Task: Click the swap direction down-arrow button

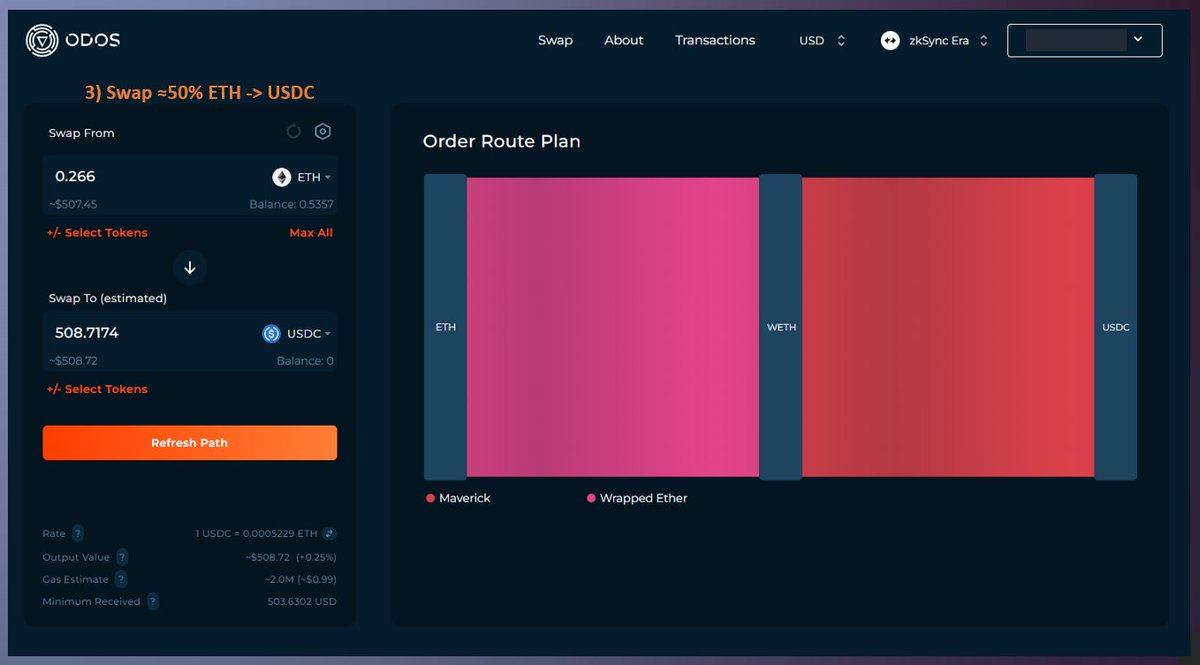Action: coord(190,267)
